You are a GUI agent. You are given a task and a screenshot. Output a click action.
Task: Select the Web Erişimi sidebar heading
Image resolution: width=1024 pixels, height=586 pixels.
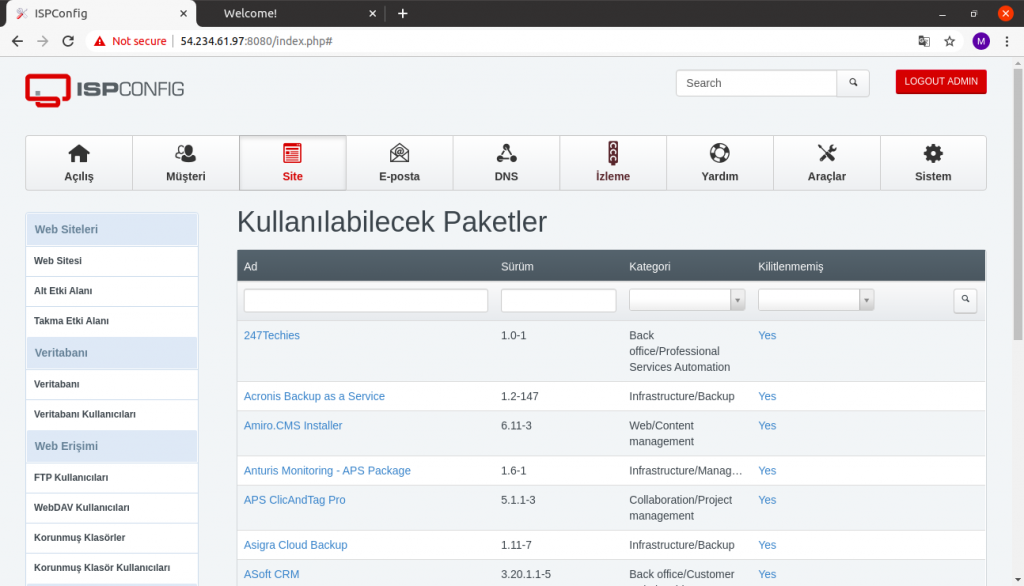(112, 446)
